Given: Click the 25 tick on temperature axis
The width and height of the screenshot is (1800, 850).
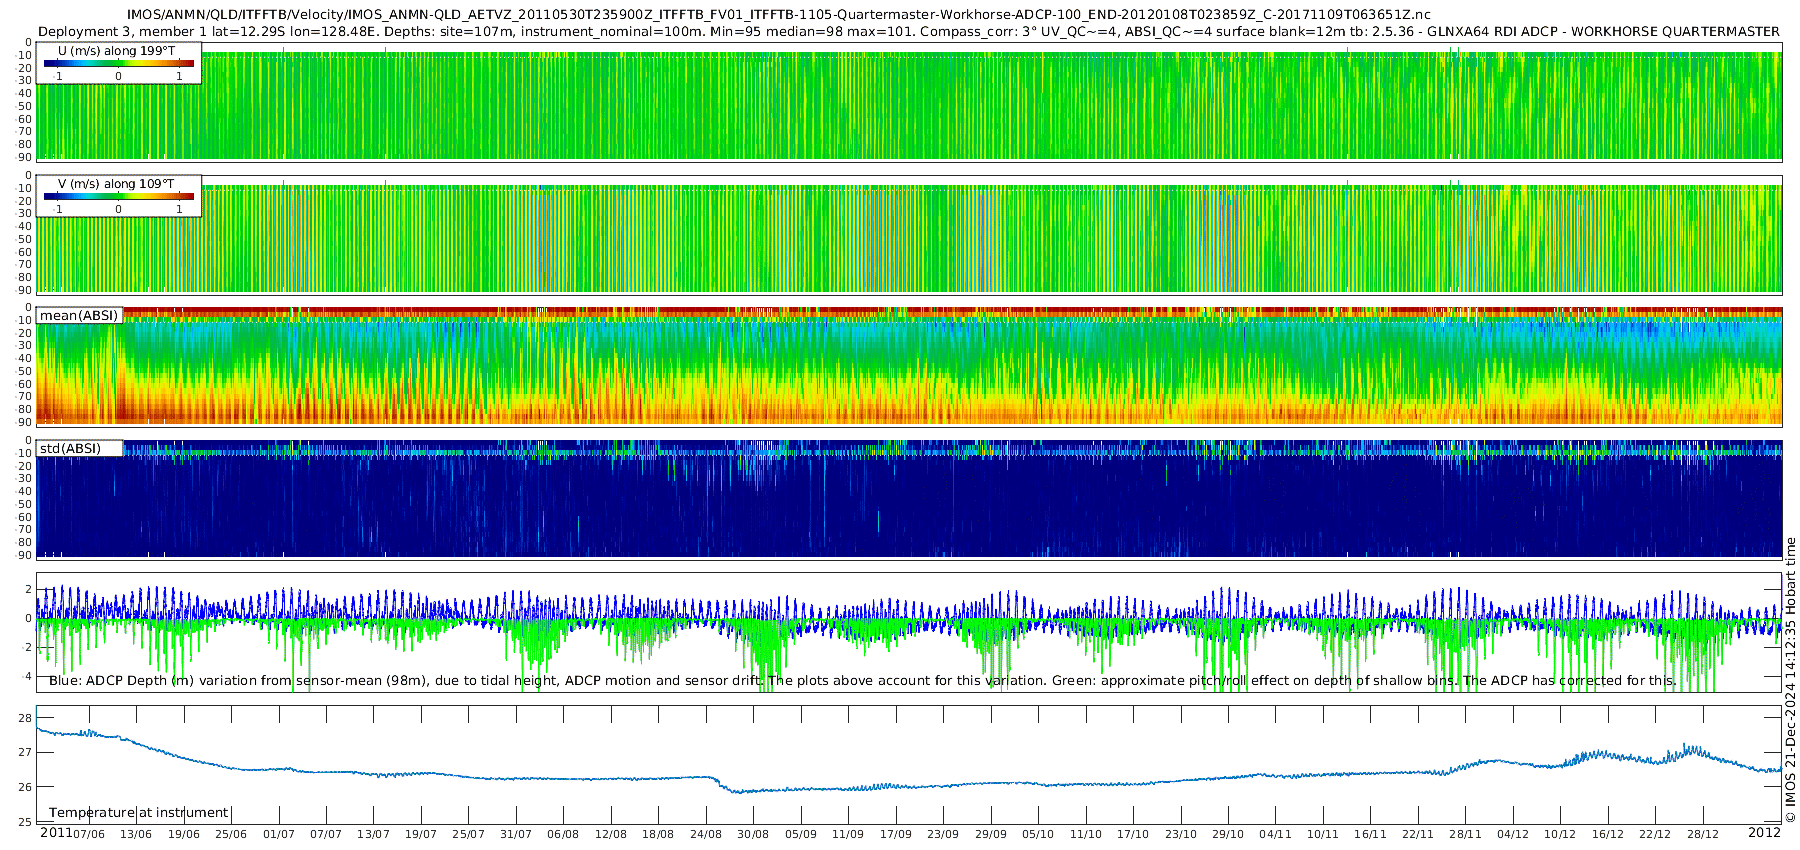Looking at the screenshot, I should pos(25,822).
